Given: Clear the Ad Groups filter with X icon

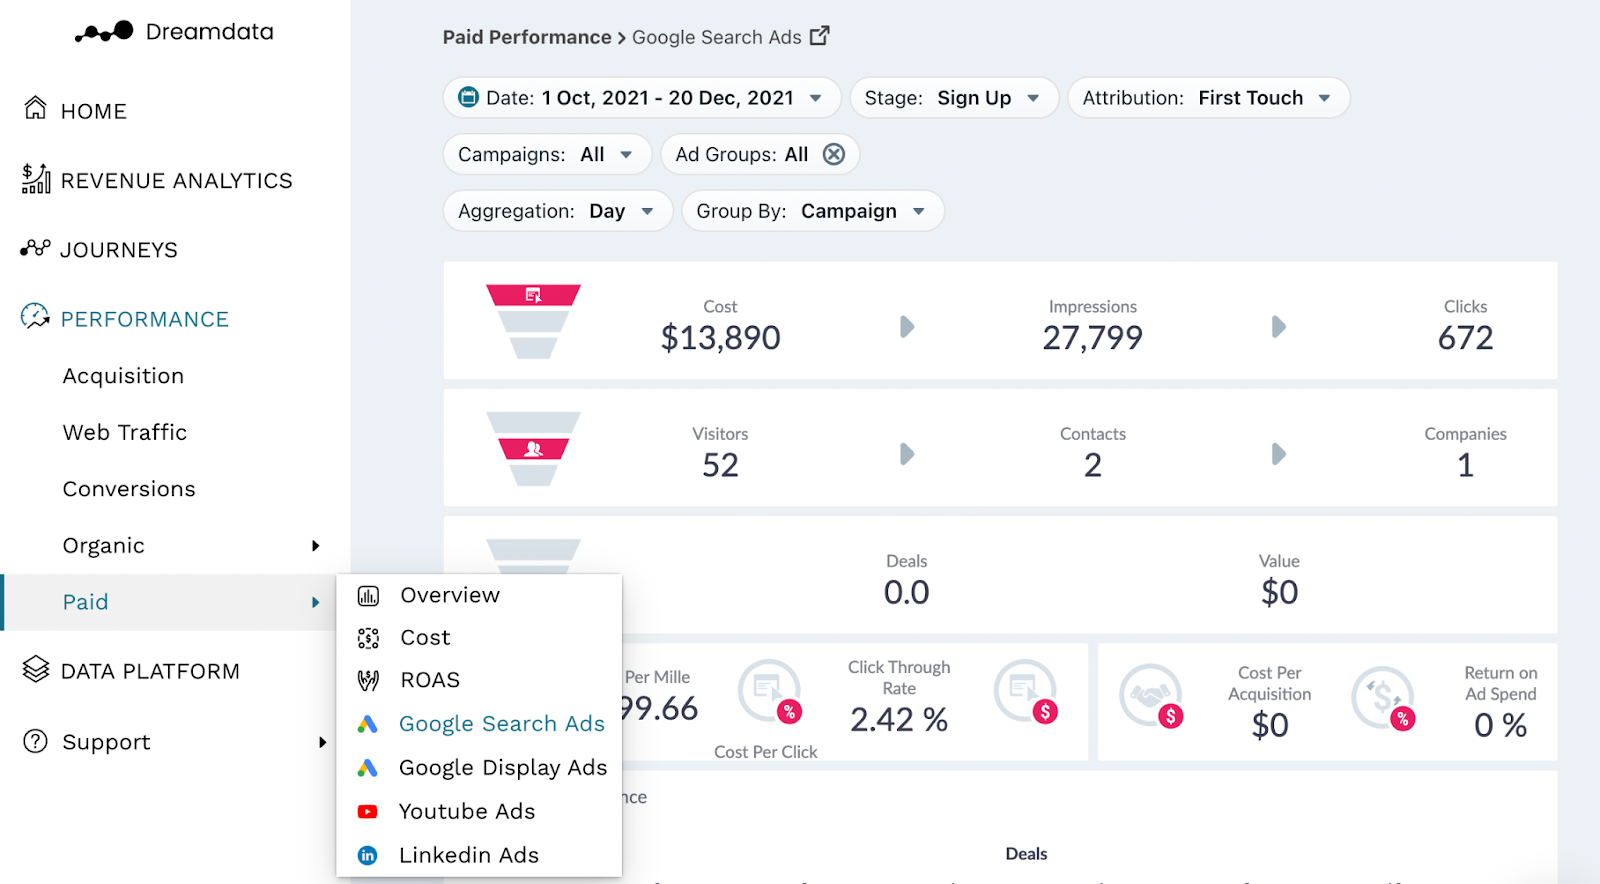Looking at the screenshot, I should (834, 154).
